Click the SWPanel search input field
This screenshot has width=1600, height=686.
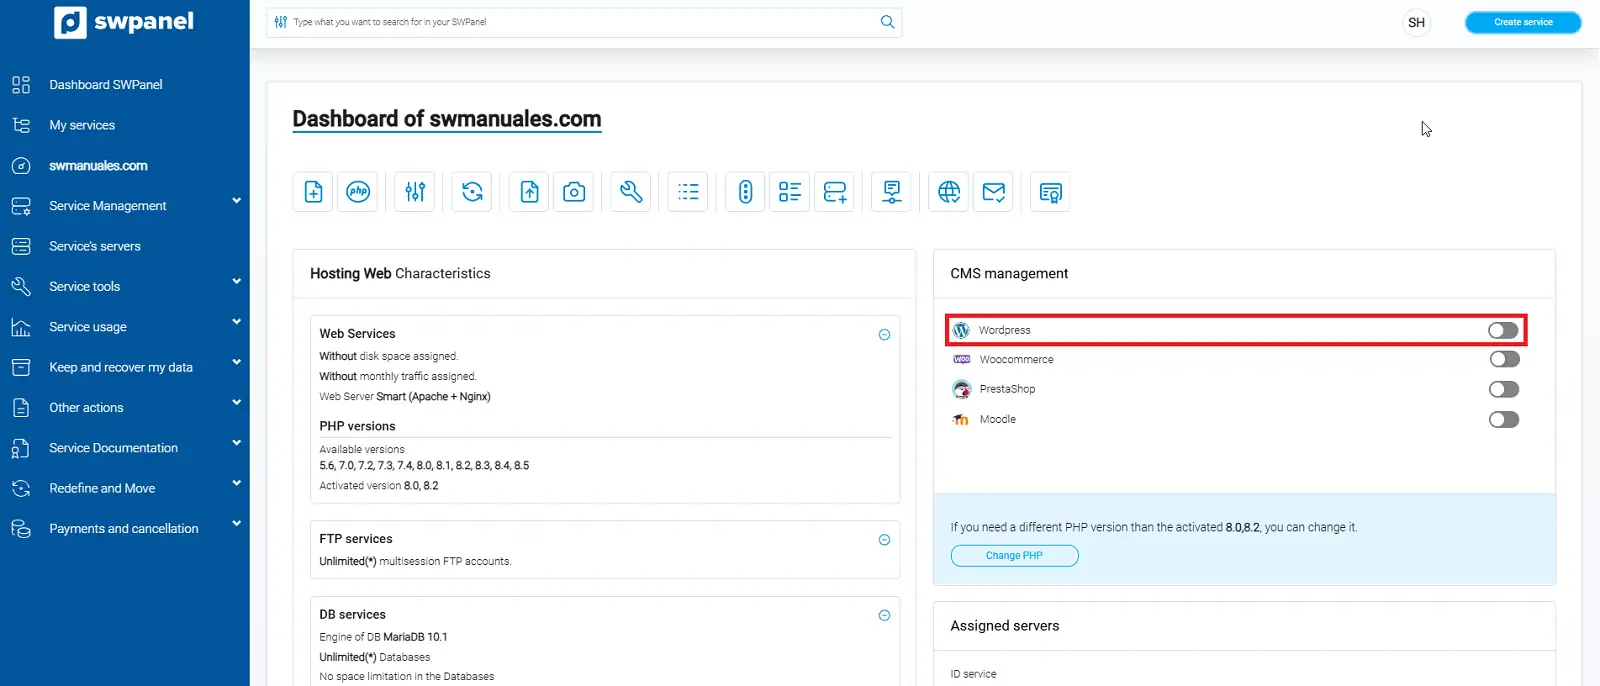(x=580, y=22)
